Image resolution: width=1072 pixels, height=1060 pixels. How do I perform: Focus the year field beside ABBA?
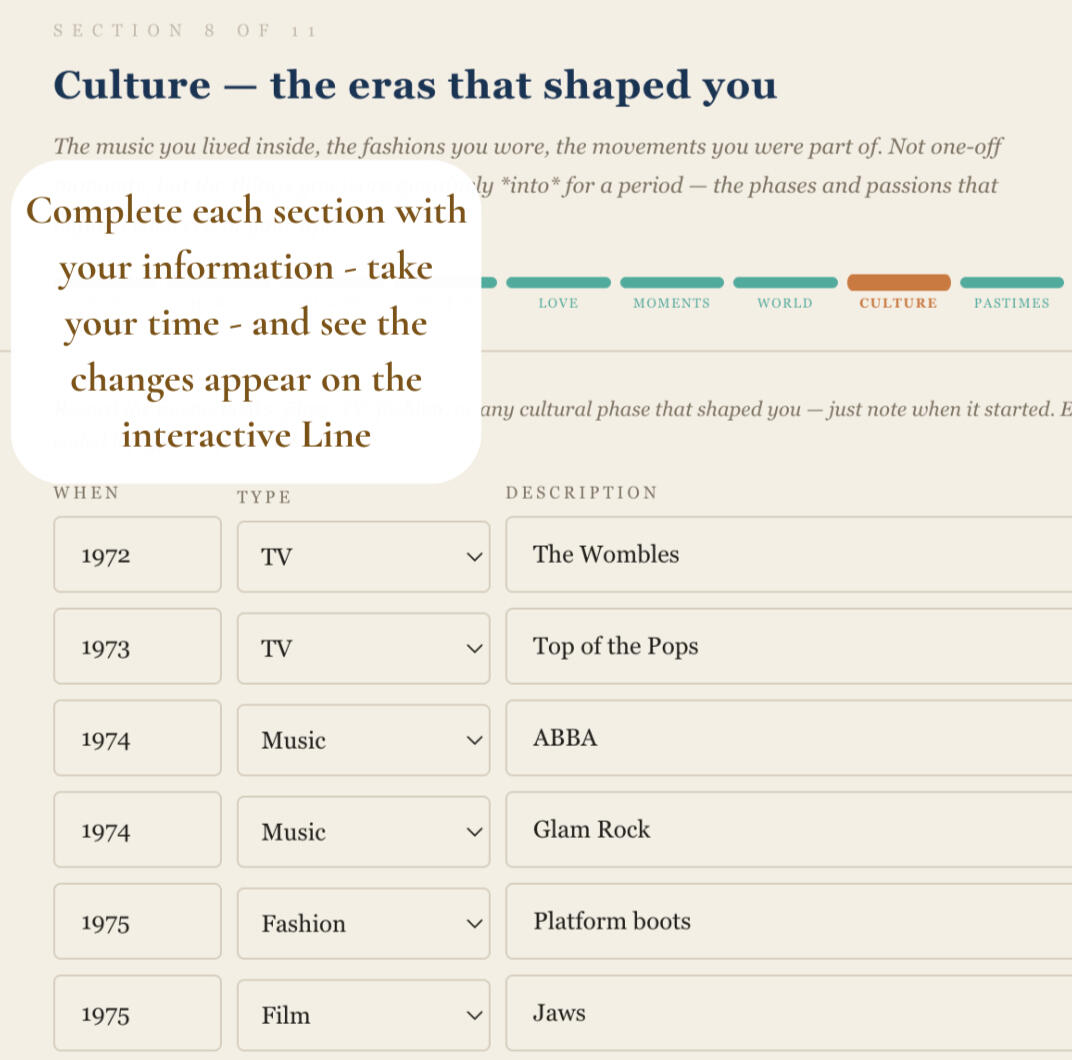point(137,738)
